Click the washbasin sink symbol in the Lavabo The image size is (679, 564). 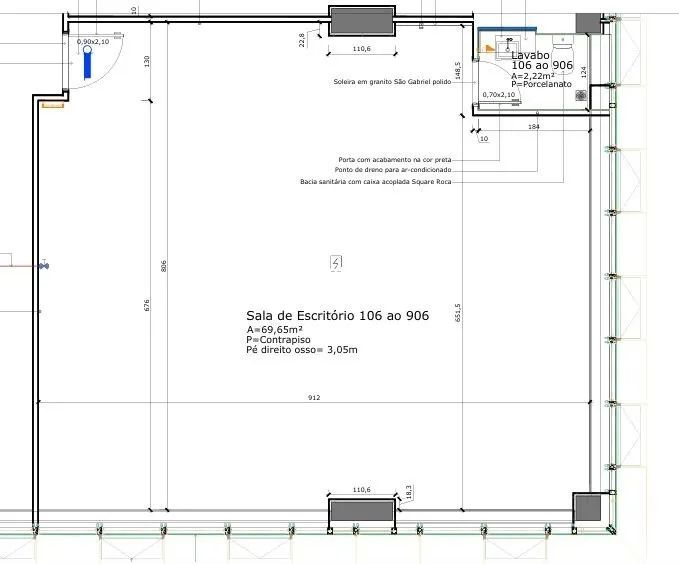click(509, 47)
